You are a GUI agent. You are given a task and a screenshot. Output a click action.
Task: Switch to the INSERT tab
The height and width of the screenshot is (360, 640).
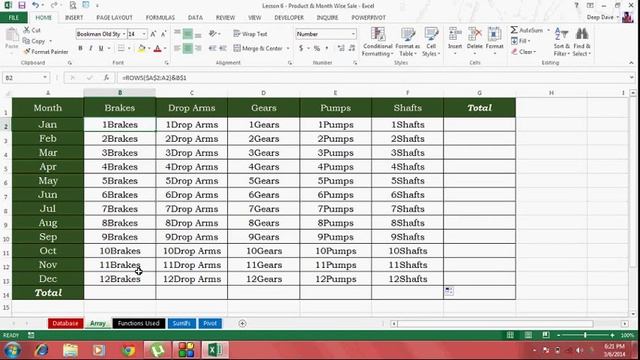coord(74,18)
